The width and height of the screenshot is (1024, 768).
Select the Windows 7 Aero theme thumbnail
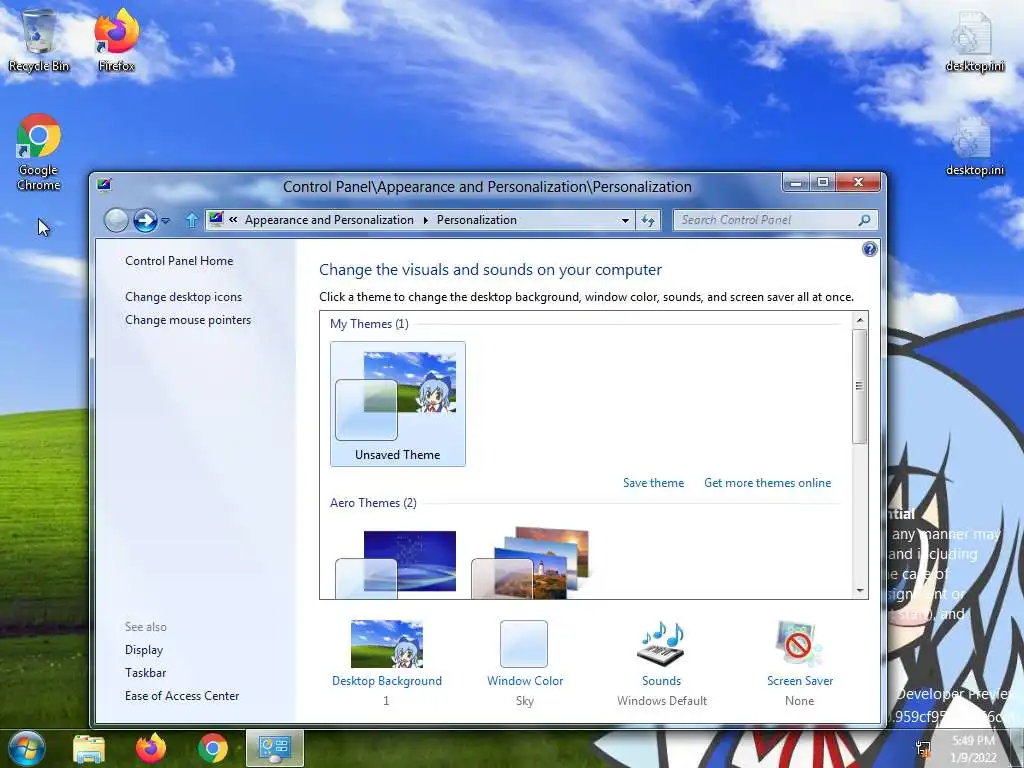396,563
